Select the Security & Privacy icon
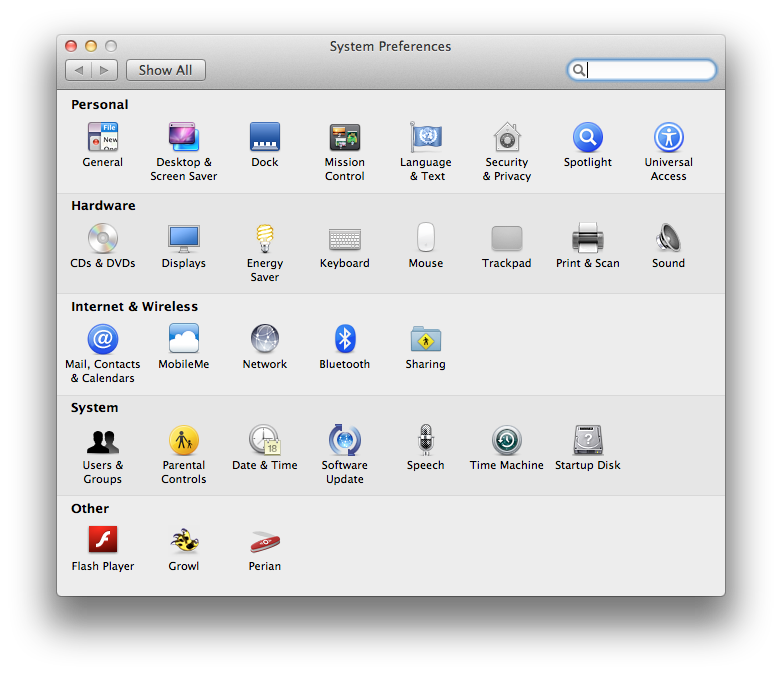 pyautogui.click(x=507, y=138)
